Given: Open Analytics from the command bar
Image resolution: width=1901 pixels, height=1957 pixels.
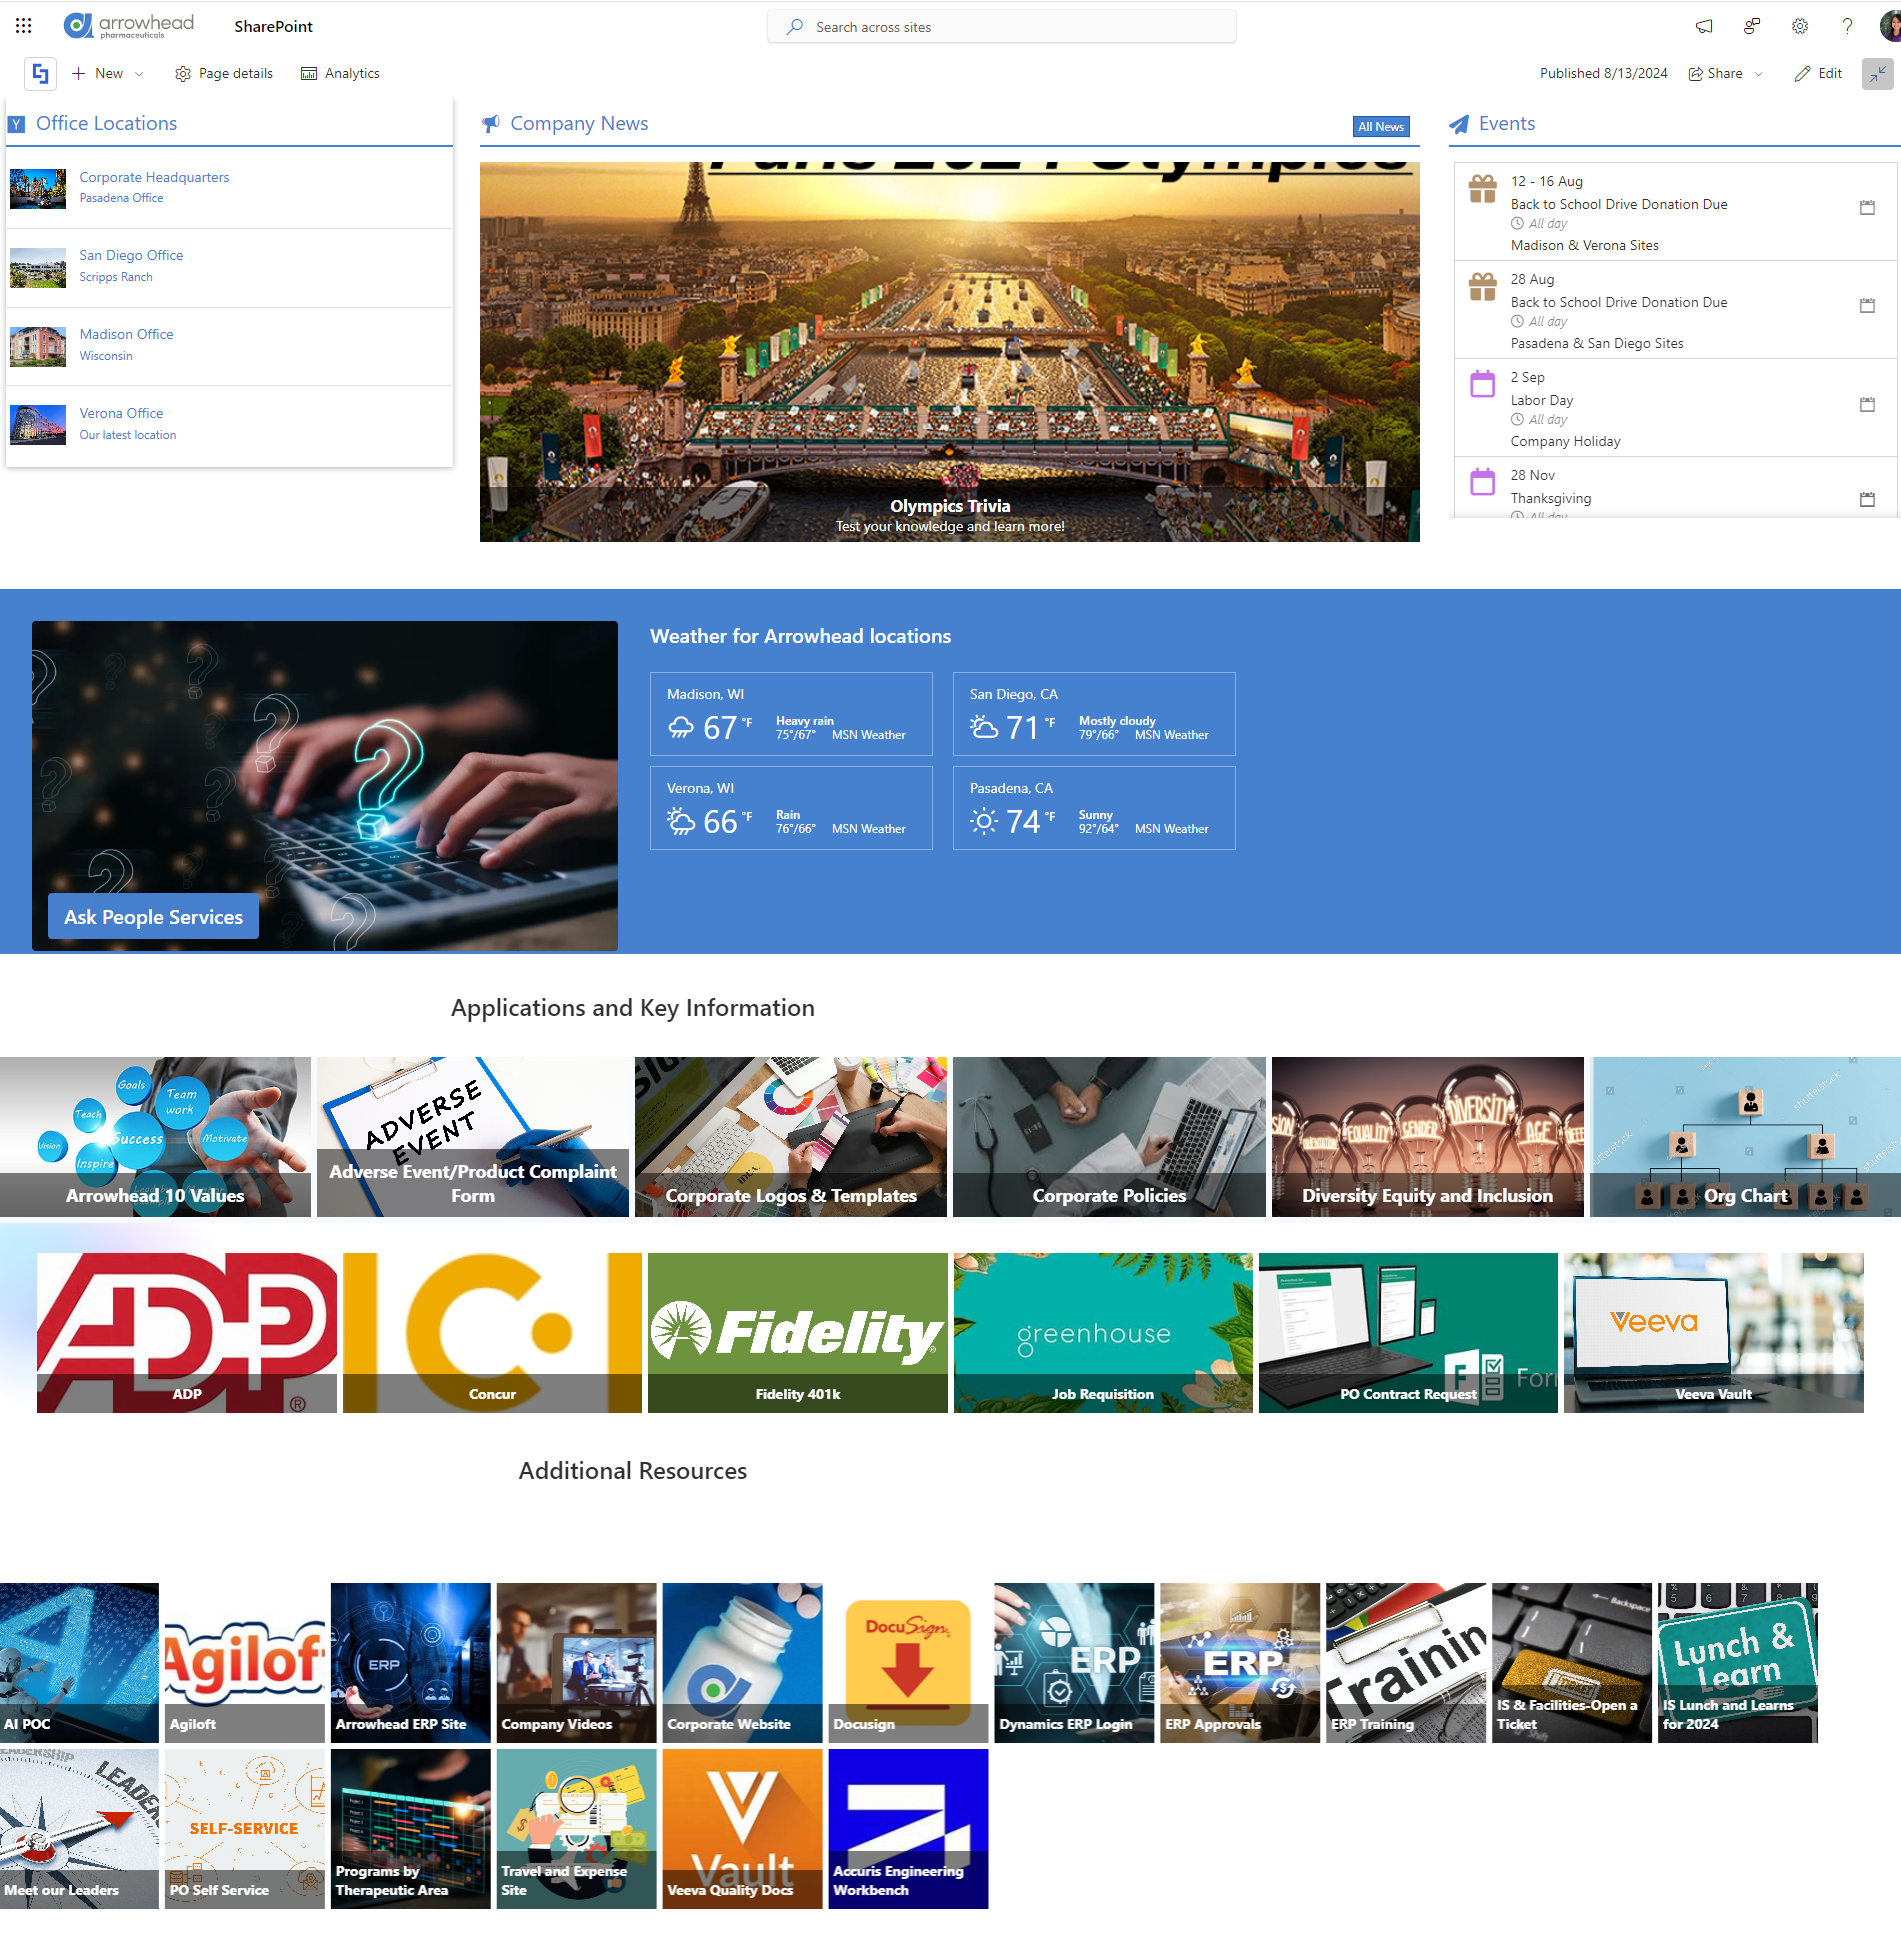Looking at the screenshot, I should pos(339,73).
